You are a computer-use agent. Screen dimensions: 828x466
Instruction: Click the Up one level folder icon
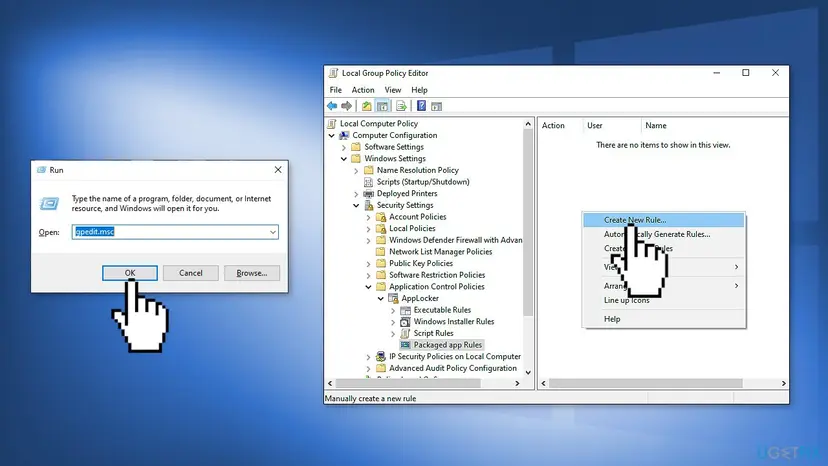[x=366, y=106]
